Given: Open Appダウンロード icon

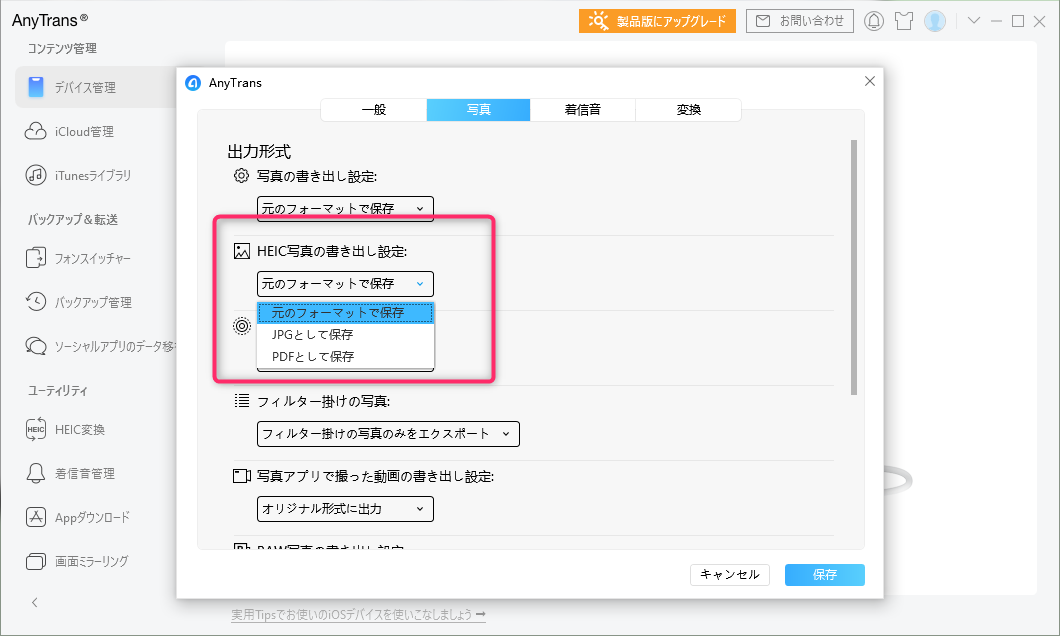Looking at the screenshot, I should pos(35,517).
